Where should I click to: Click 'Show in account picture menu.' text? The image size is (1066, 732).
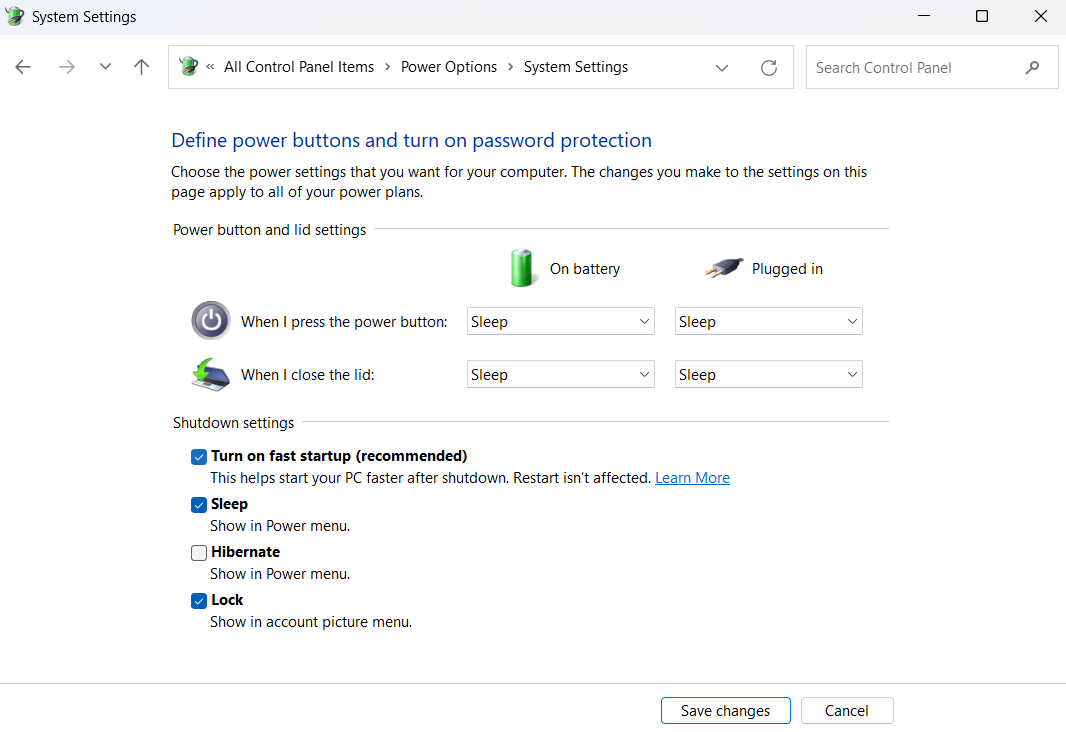(x=311, y=622)
